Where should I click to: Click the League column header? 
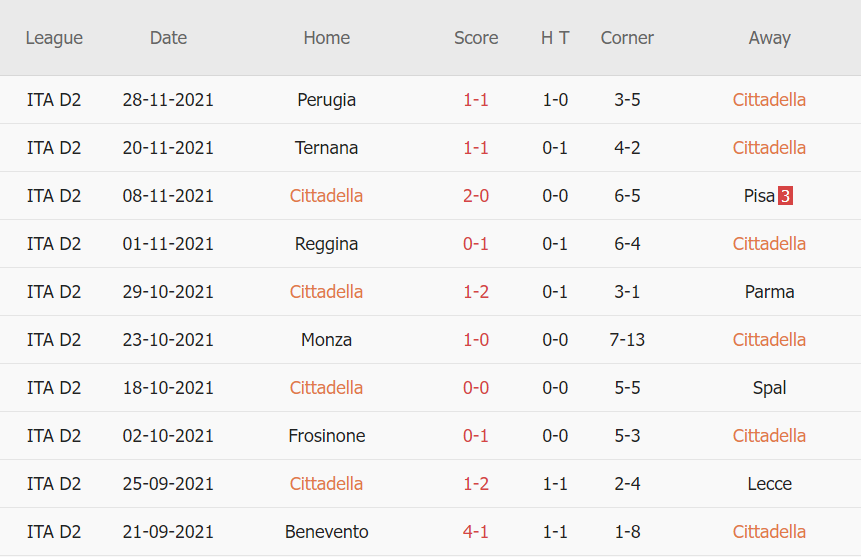click(x=54, y=38)
